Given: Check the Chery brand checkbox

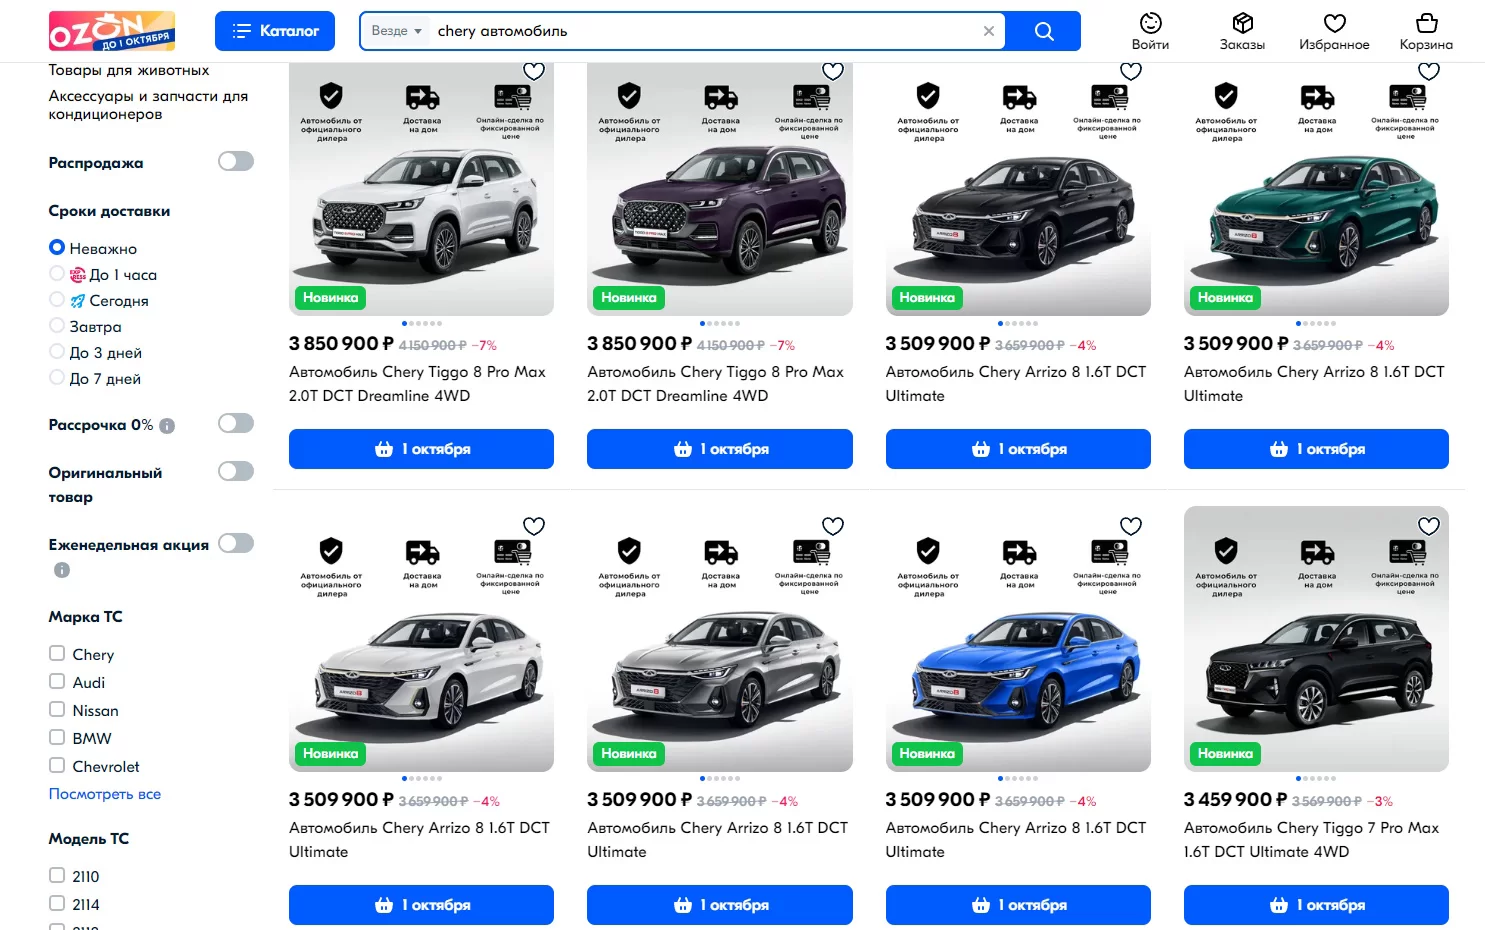Looking at the screenshot, I should (57, 654).
